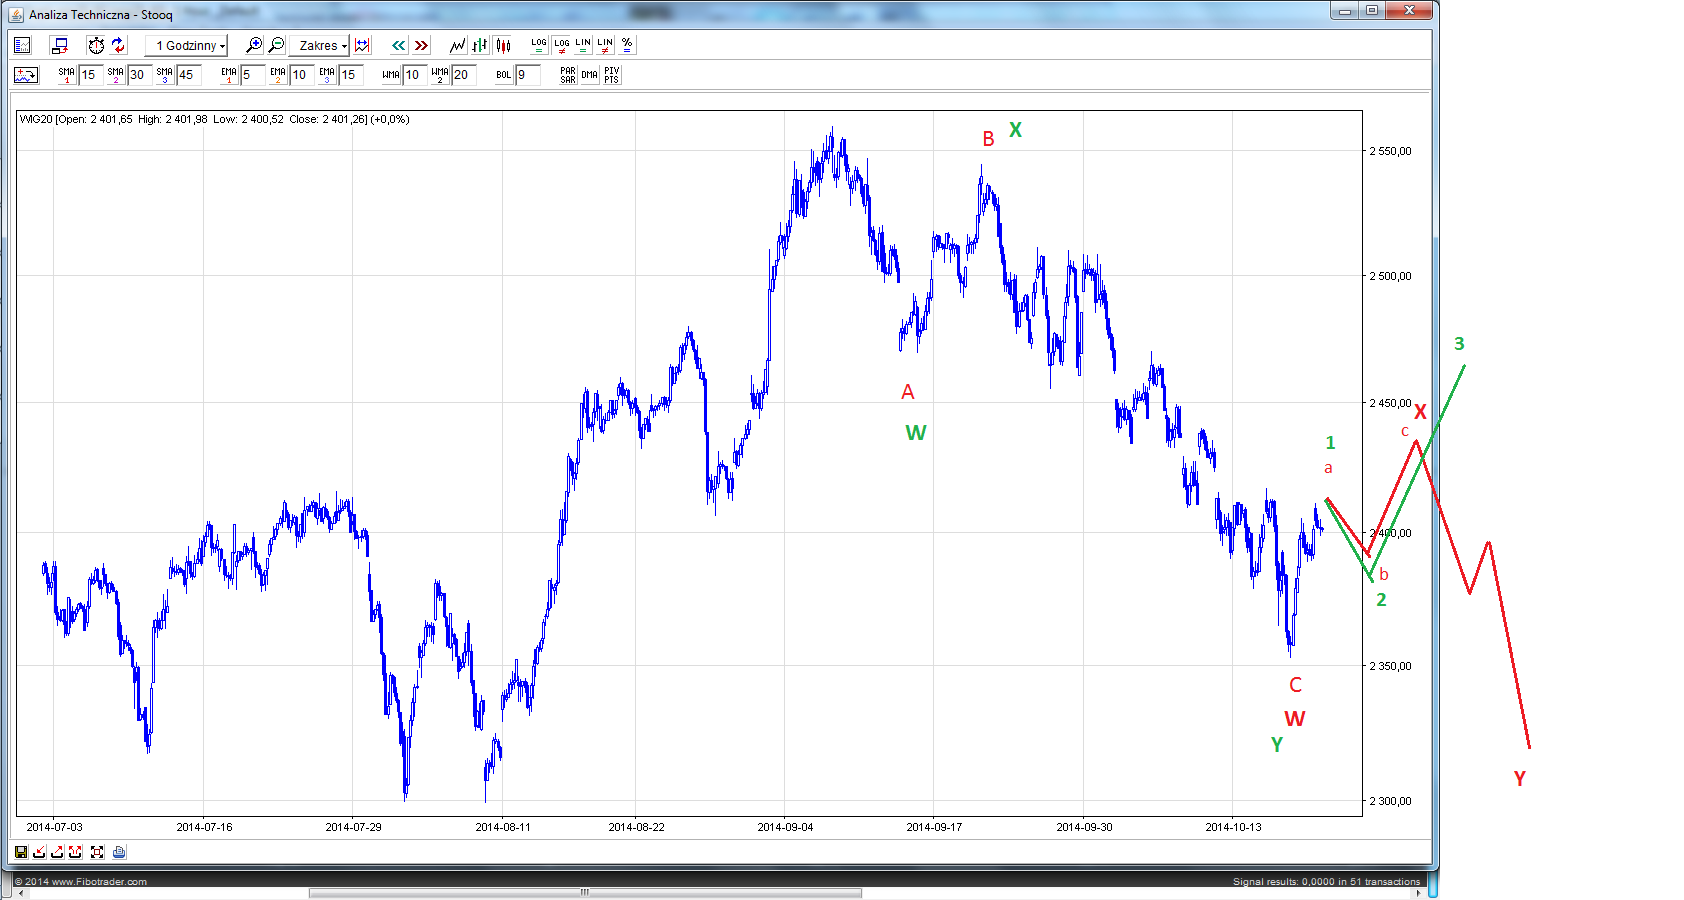Toggle the PIV PTS pivot points
1684x900 pixels.
coord(612,75)
